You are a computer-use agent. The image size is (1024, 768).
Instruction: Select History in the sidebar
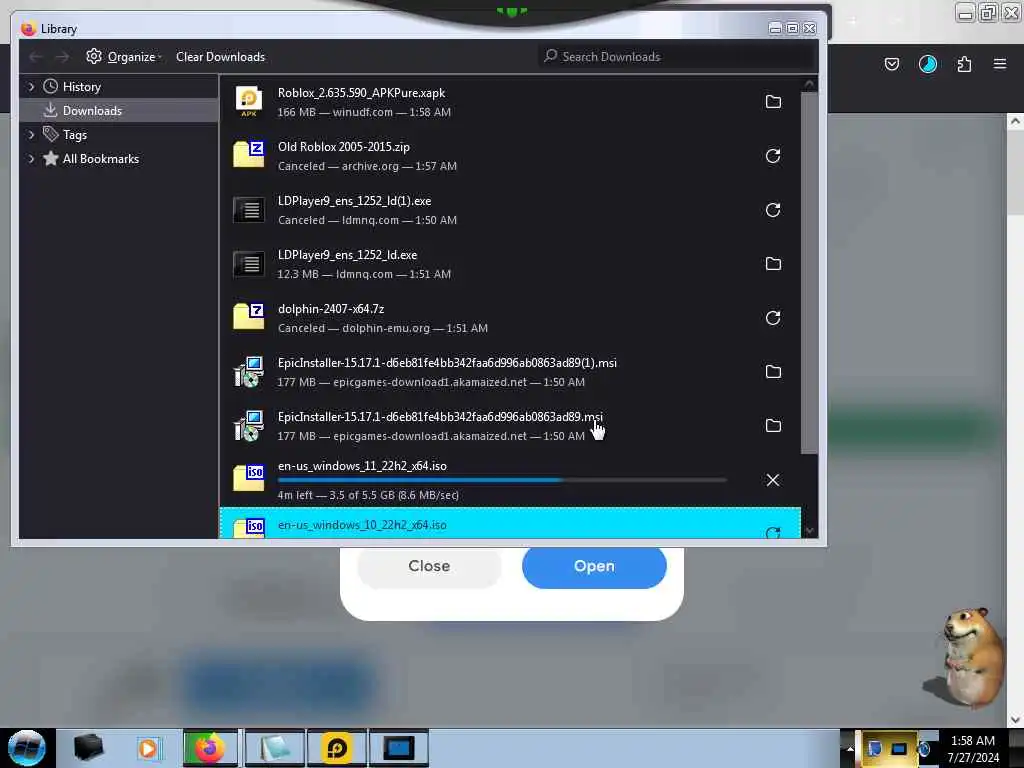tap(82, 87)
